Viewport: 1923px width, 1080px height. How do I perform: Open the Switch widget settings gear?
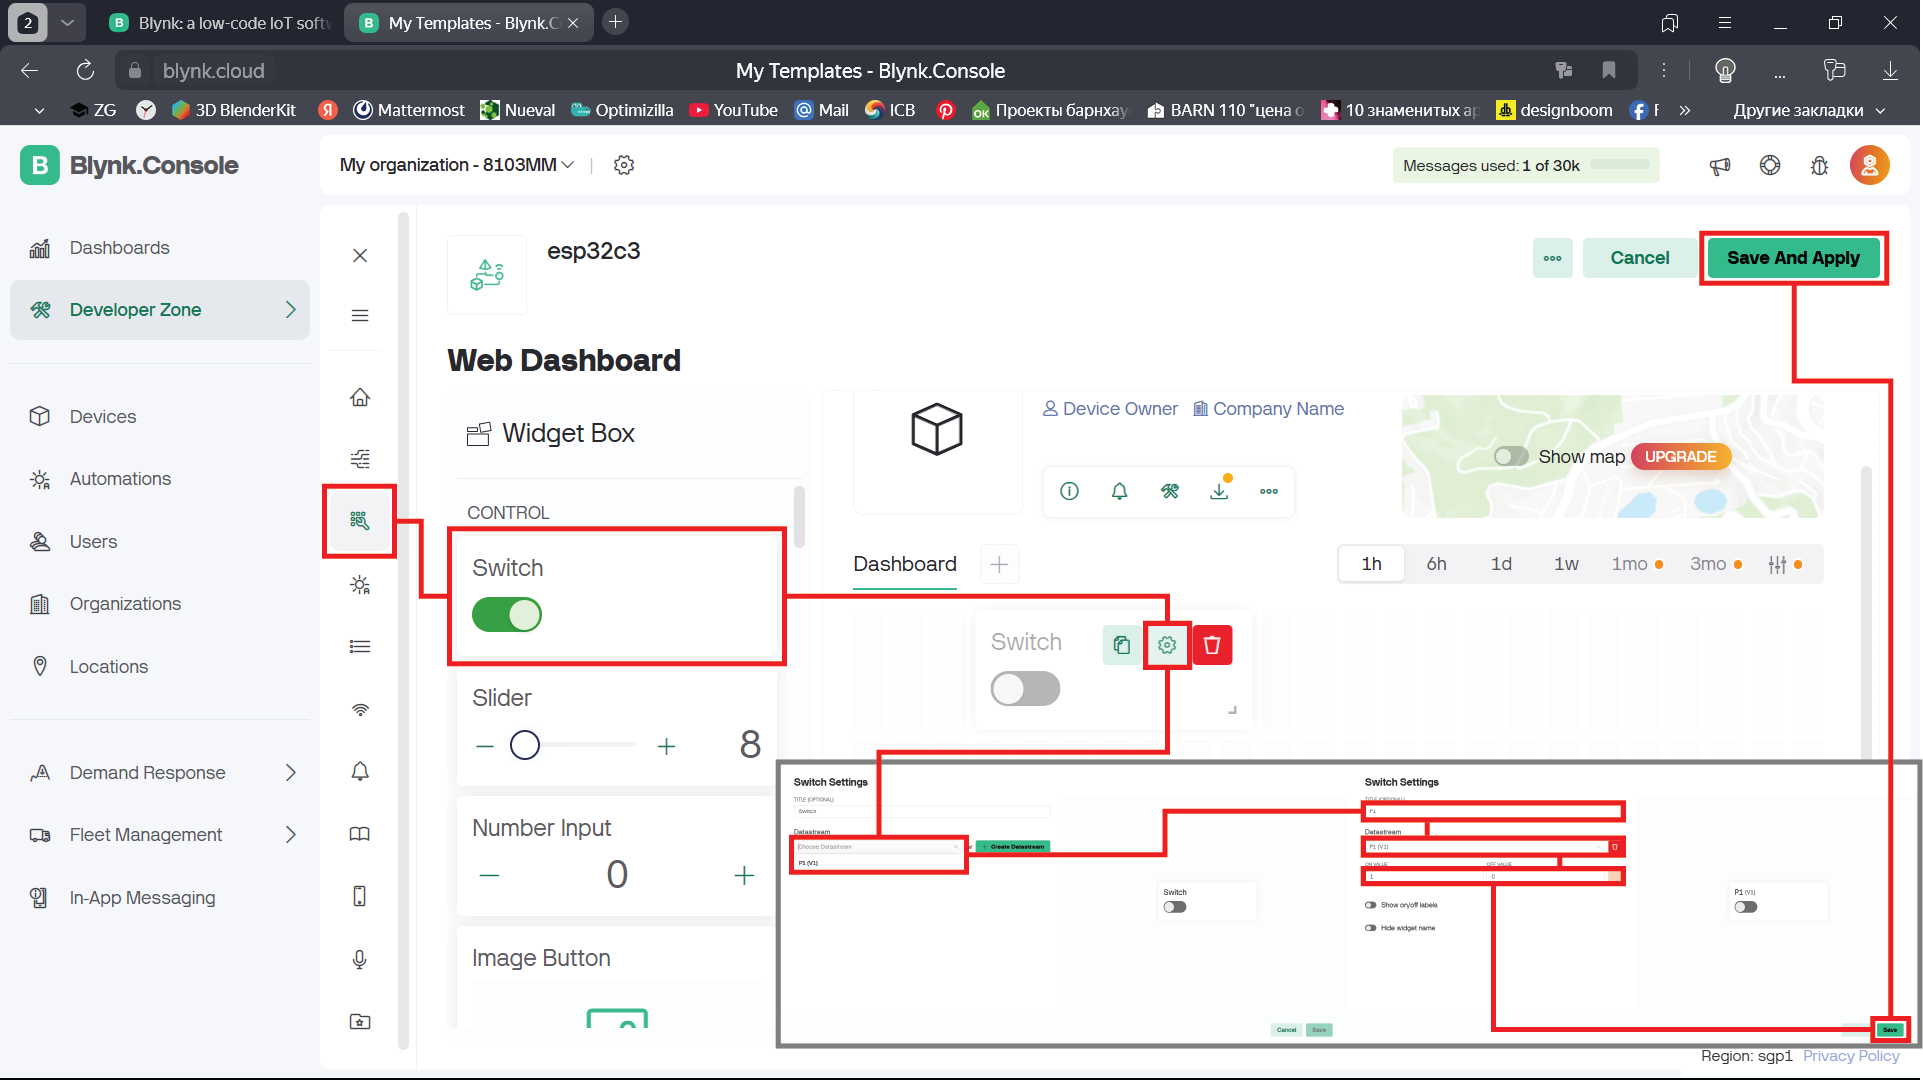(x=1167, y=645)
